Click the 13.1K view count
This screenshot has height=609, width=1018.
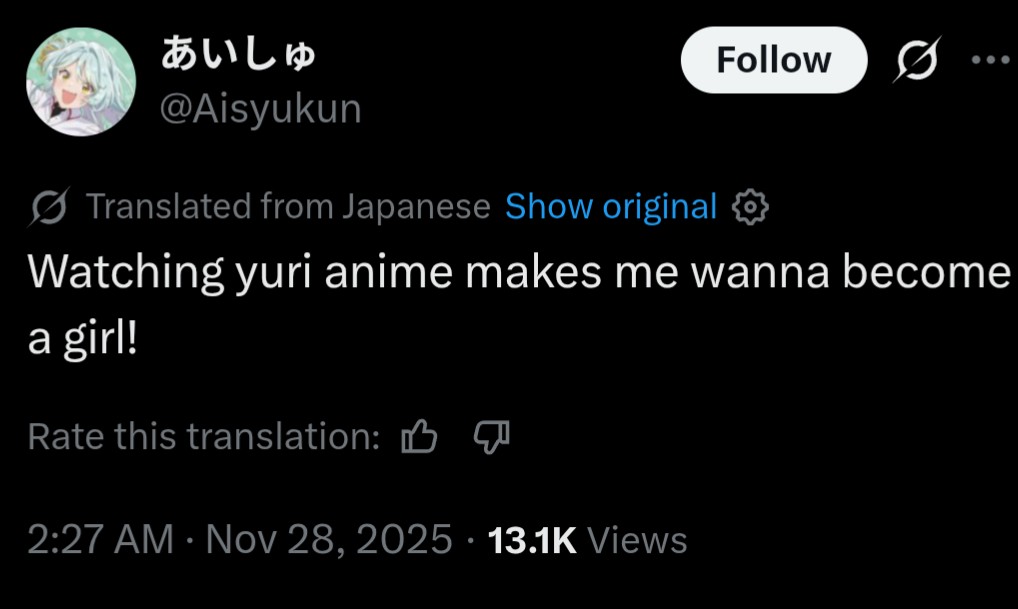[x=532, y=540]
